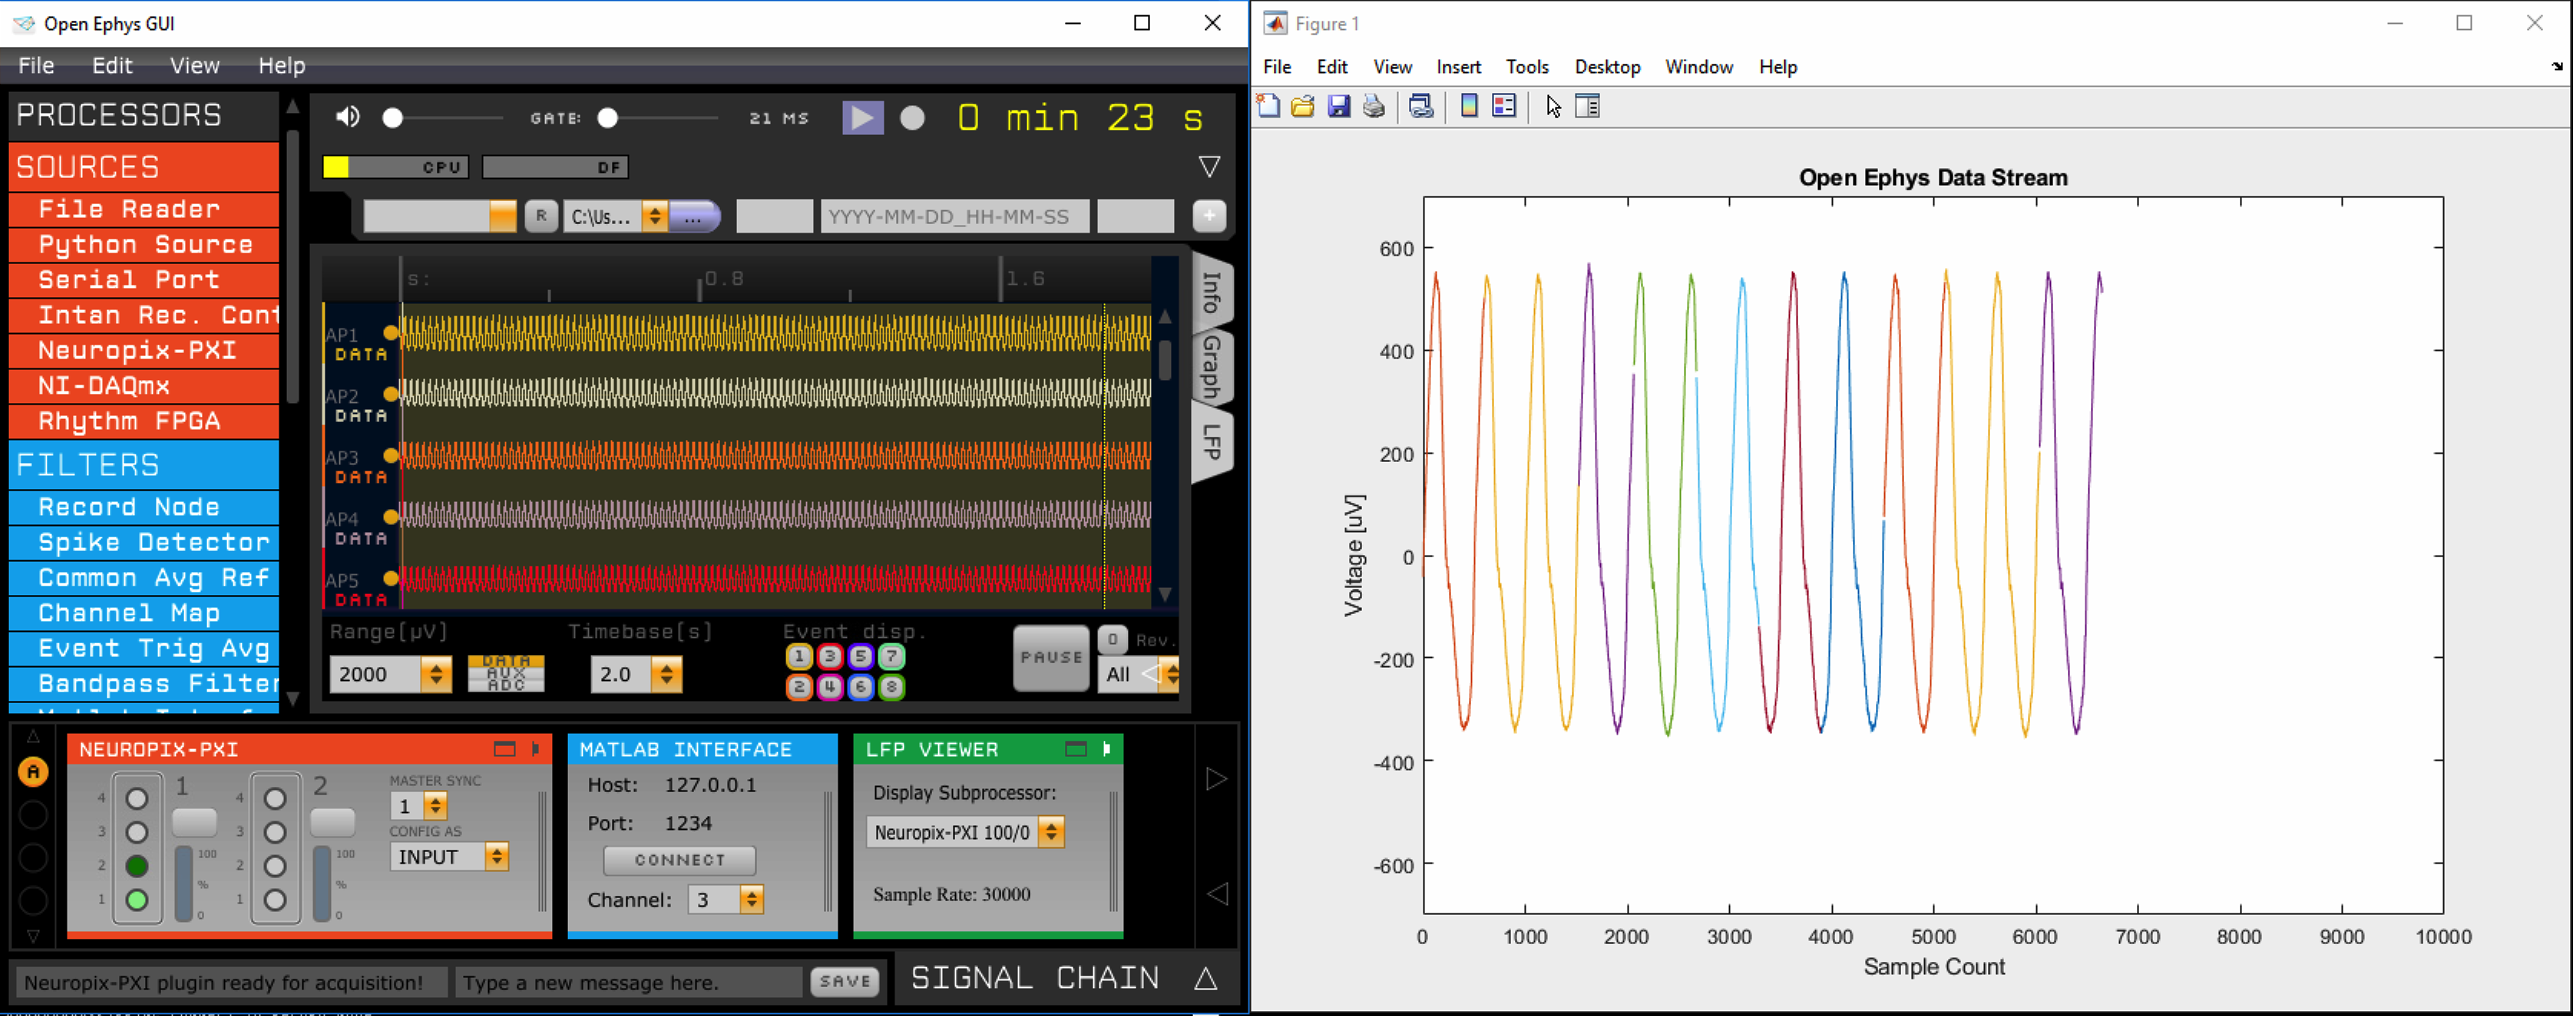Click the signal chain right arrow

pos(1216,779)
